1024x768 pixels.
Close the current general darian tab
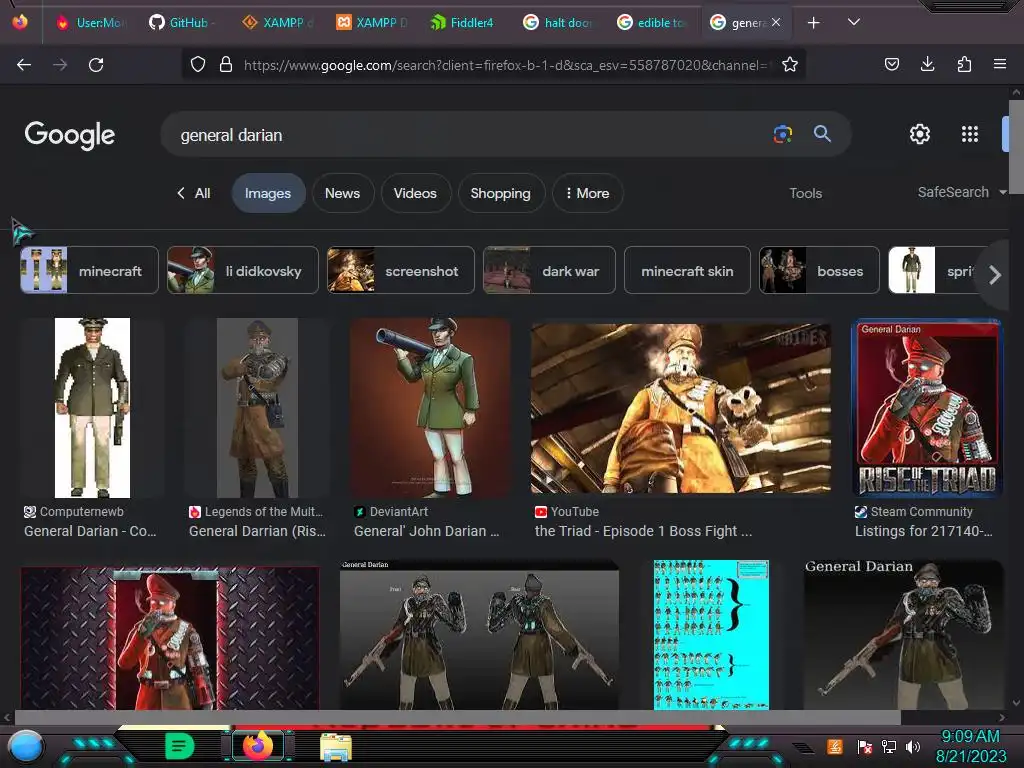pos(776,22)
